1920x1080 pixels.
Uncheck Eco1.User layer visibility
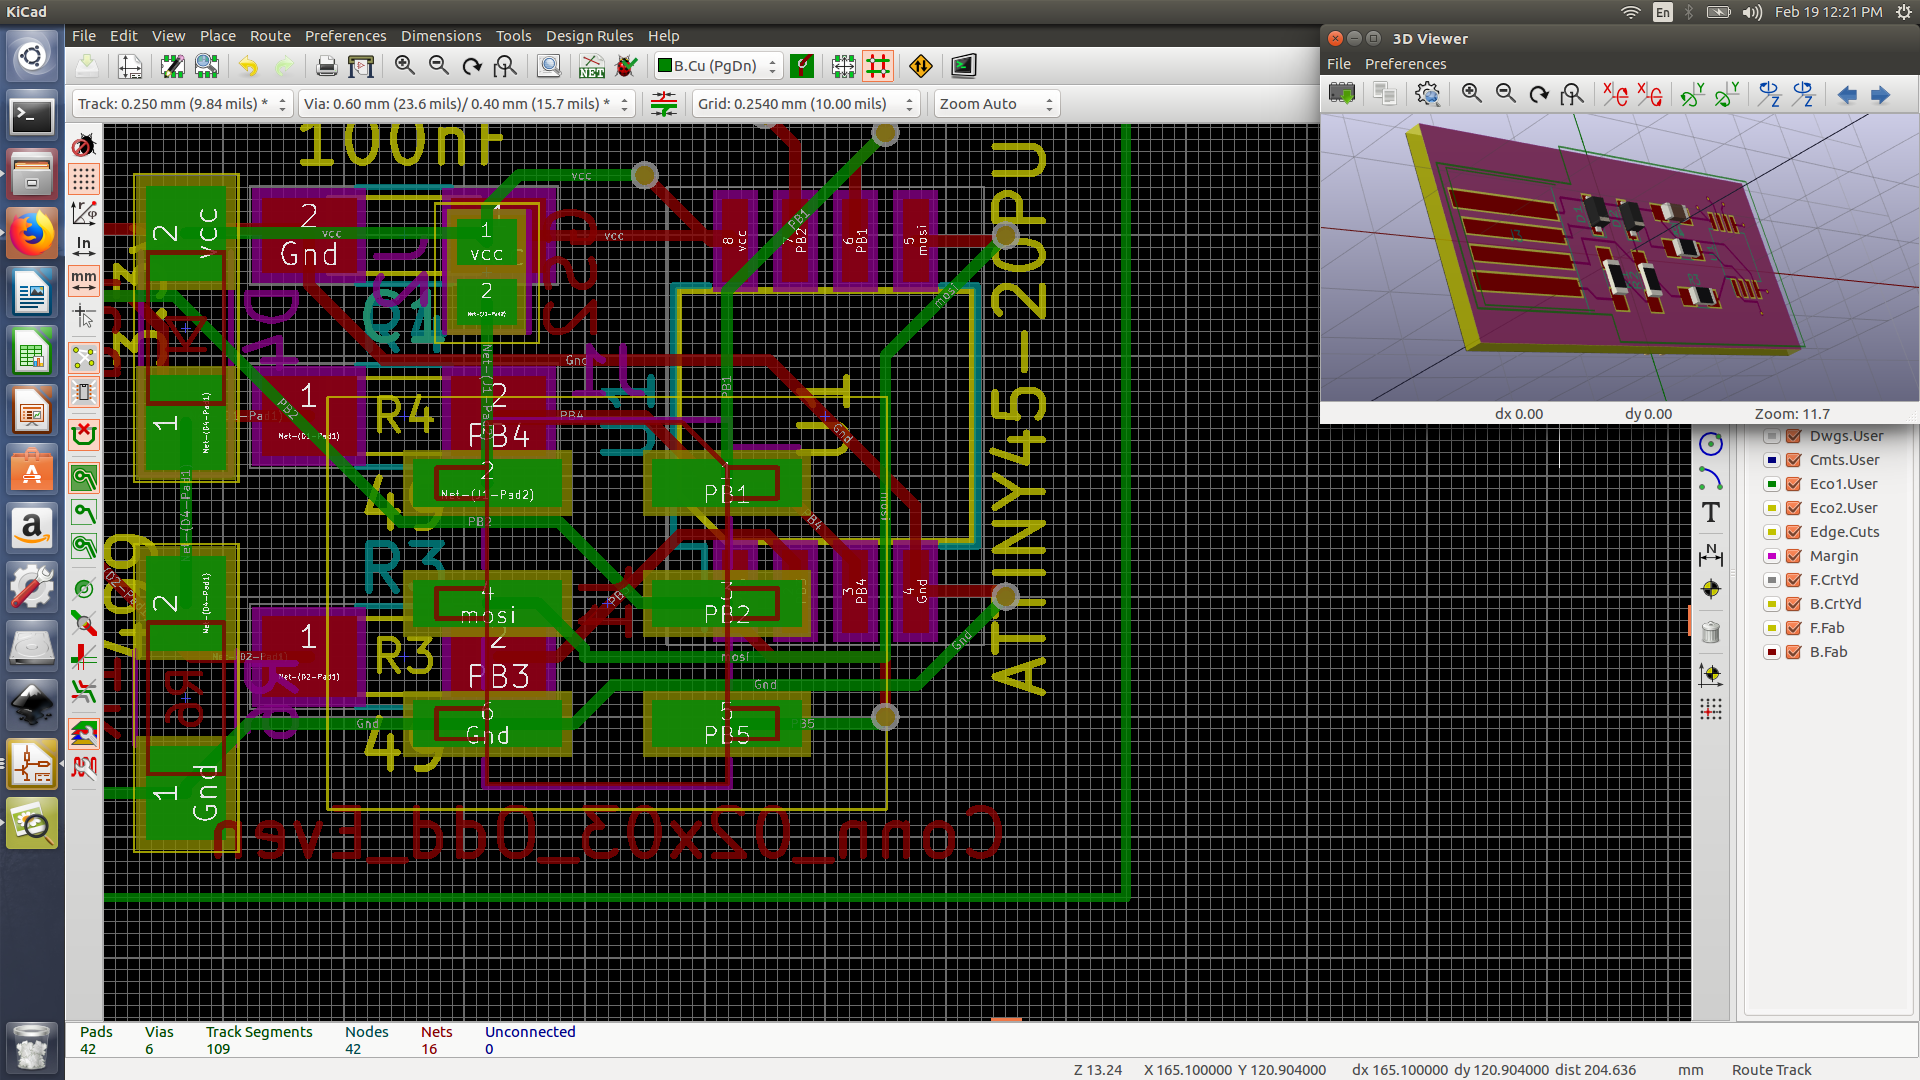[1794, 484]
